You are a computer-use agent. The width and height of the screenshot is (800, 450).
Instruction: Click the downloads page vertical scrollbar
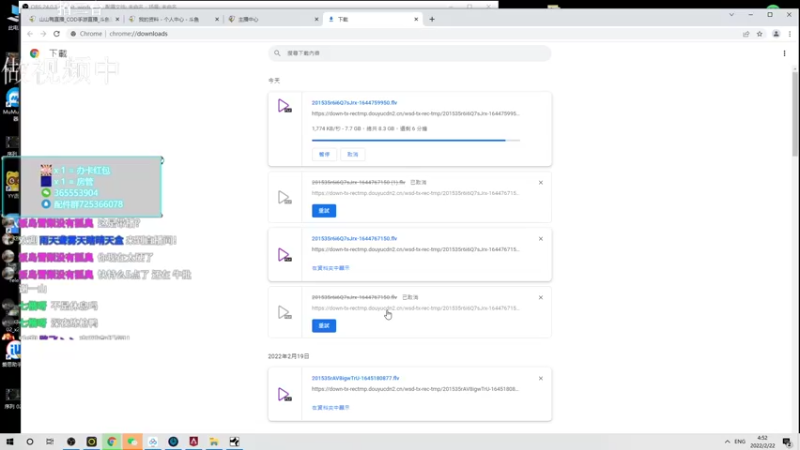coord(795,114)
